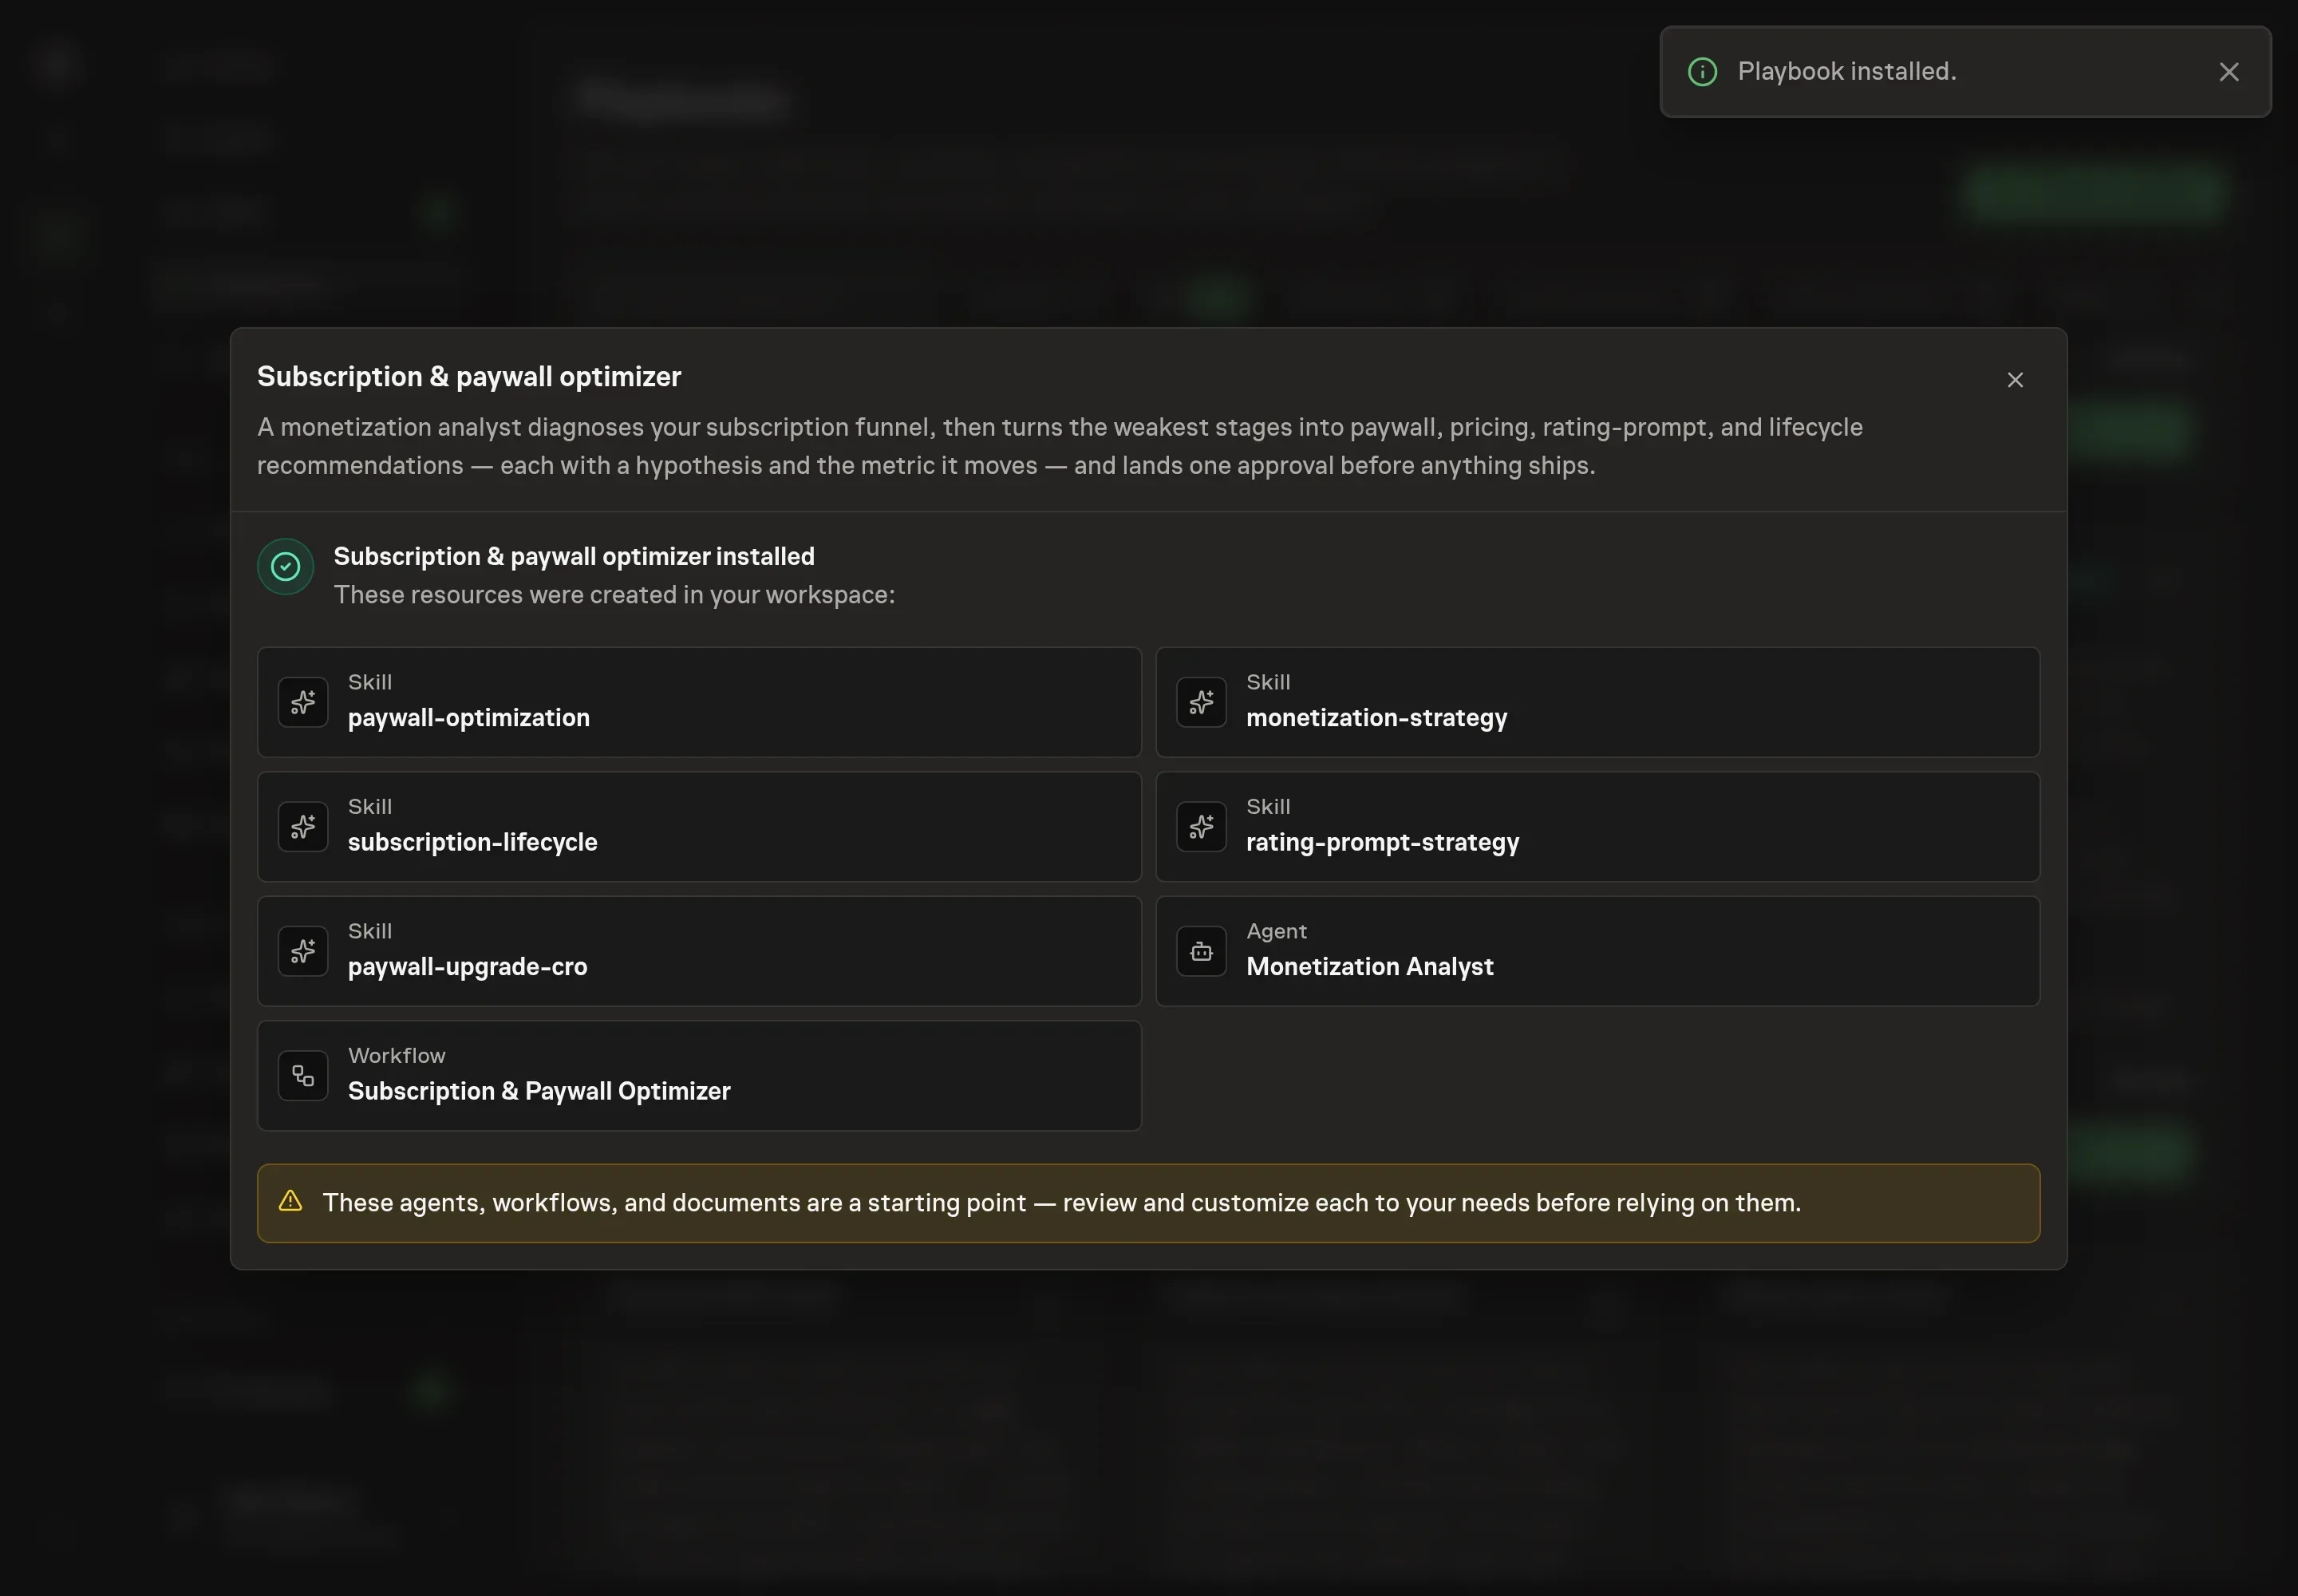The width and height of the screenshot is (2298, 1596).
Task: Dismiss the Playbook installed notification
Action: [x=2228, y=72]
